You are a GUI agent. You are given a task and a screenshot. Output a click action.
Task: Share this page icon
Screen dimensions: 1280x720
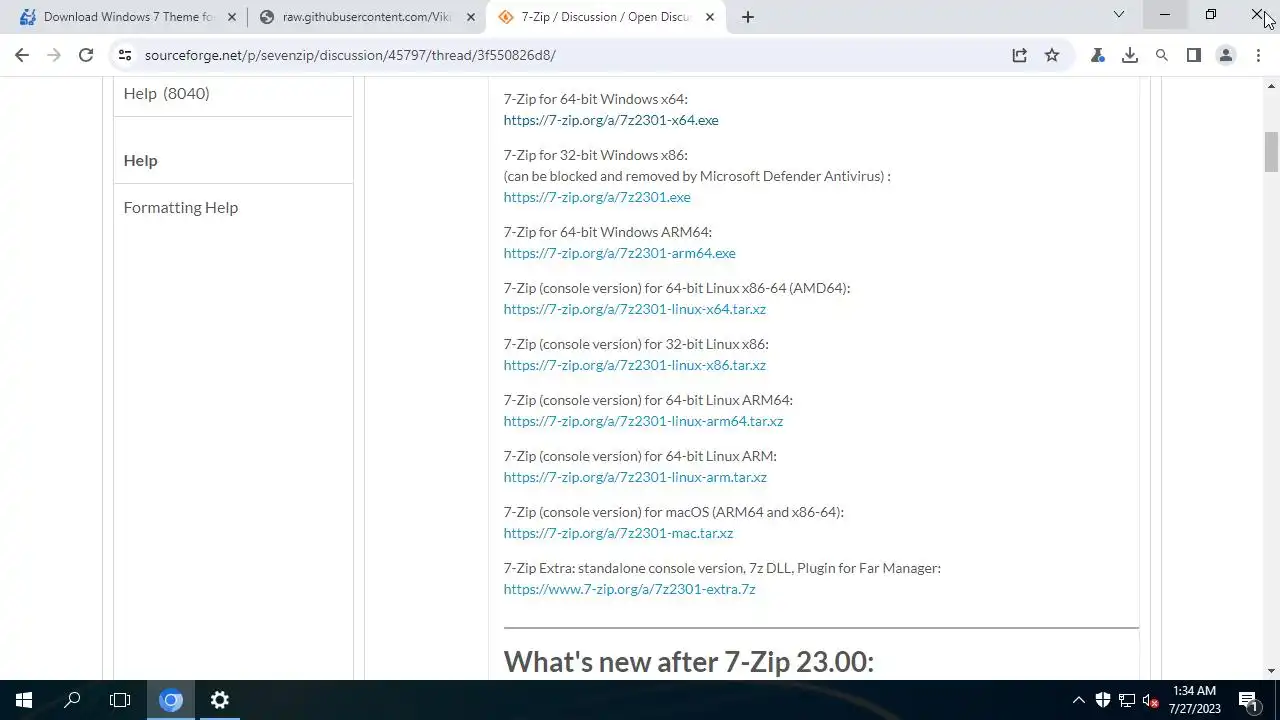pos(1019,55)
